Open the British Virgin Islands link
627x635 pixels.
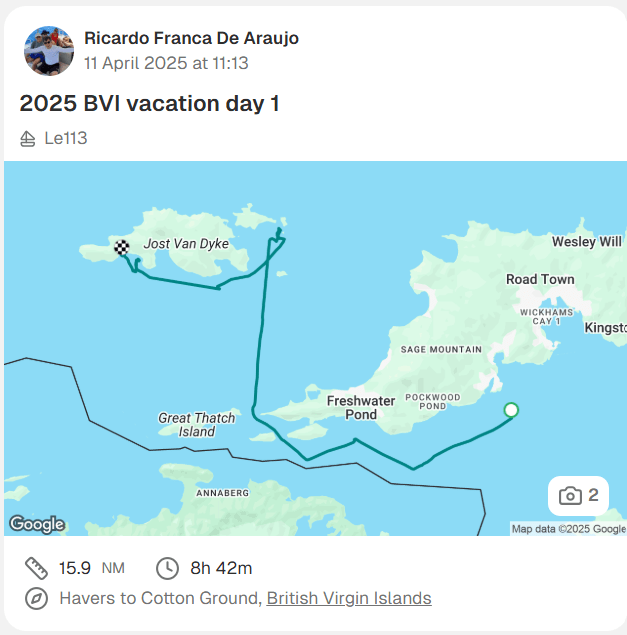(x=349, y=598)
